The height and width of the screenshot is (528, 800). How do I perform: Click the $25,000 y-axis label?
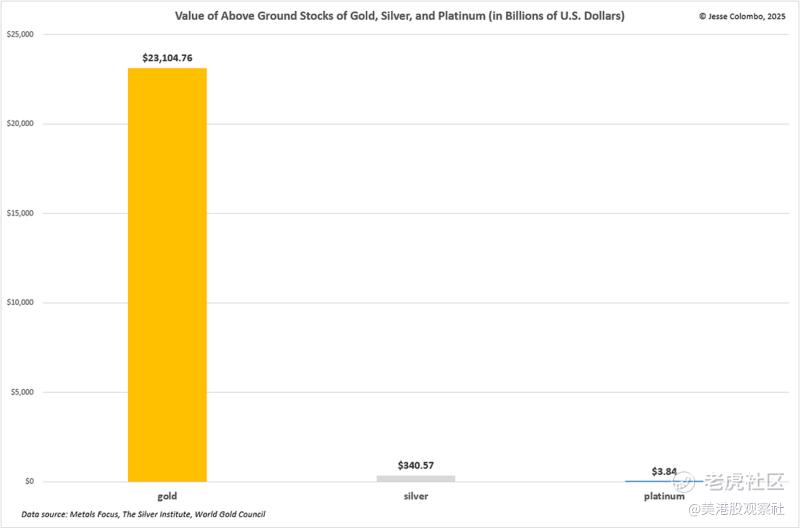point(20,34)
